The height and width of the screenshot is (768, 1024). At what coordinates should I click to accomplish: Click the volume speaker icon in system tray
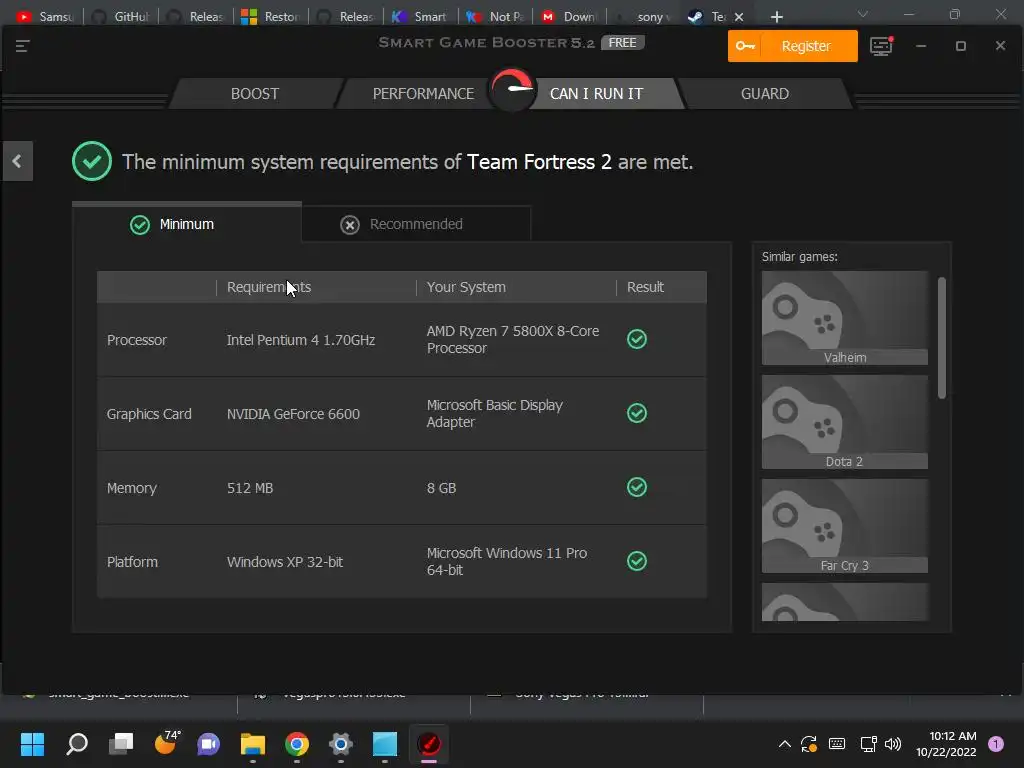[893, 744]
